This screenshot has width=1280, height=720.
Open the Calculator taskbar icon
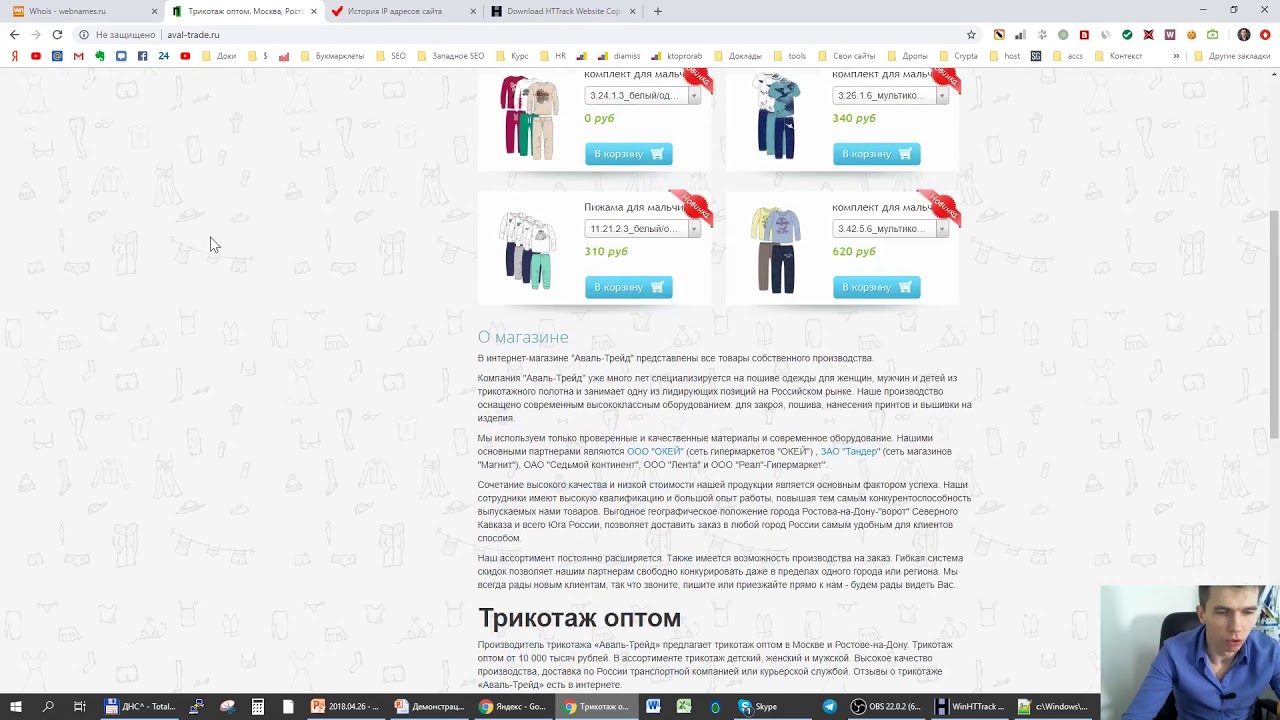(257, 706)
